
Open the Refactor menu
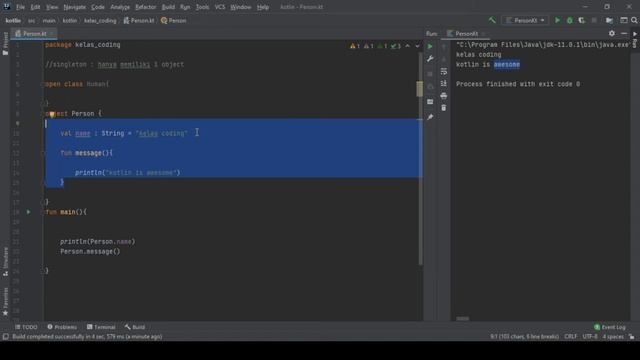click(146, 7)
